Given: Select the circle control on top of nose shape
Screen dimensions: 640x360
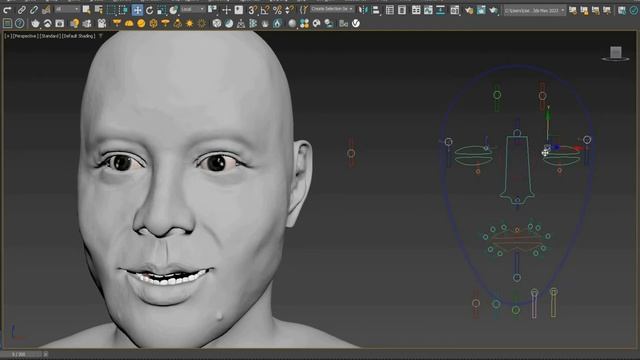Looking at the screenshot, I should [517, 133].
